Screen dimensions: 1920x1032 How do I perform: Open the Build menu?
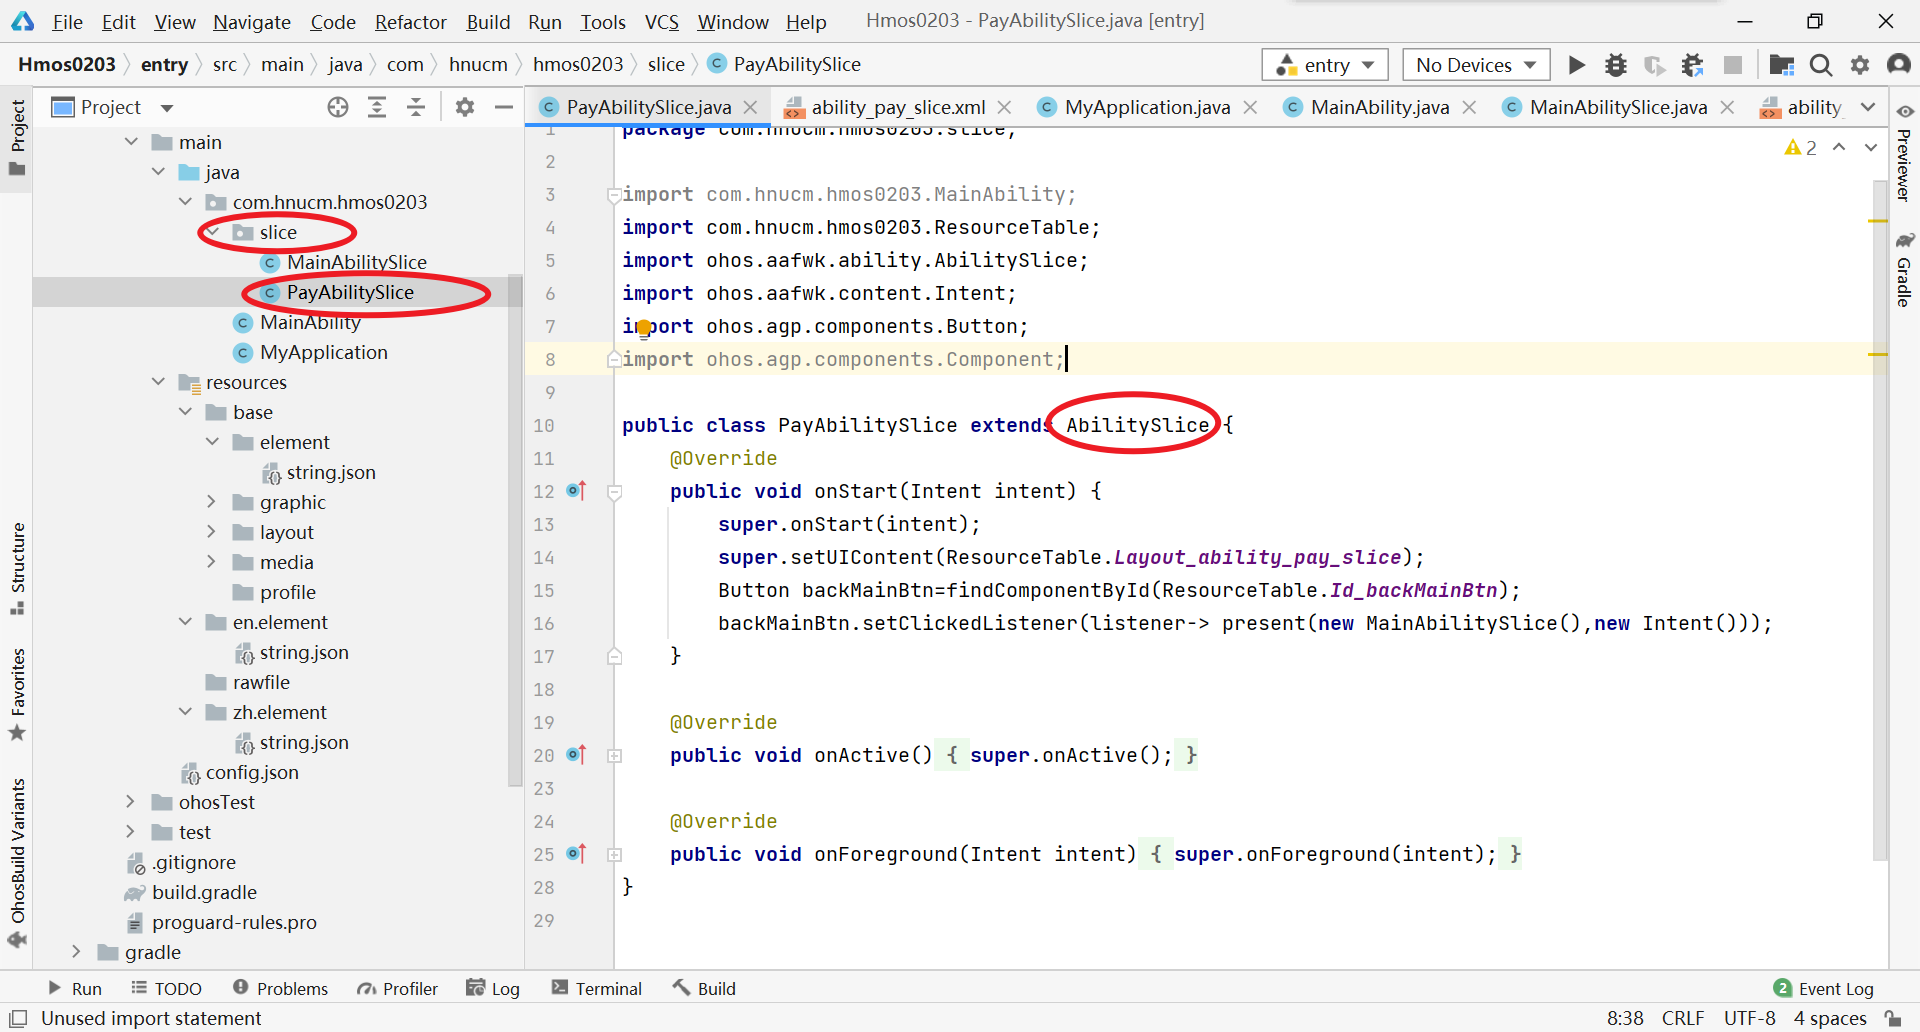pyautogui.click(x=488, y=22)
